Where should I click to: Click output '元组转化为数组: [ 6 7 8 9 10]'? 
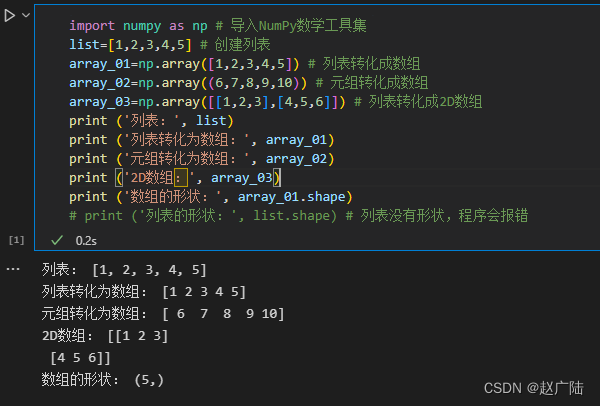point(163,314)
